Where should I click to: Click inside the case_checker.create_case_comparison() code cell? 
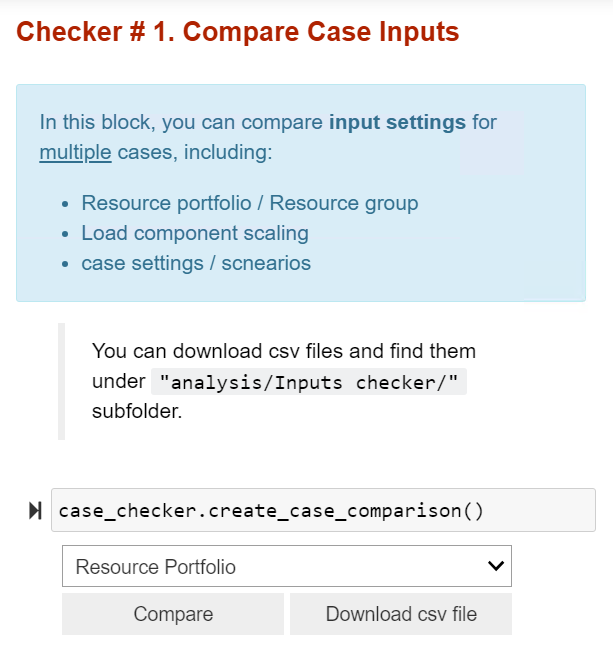tap(323, 510)
